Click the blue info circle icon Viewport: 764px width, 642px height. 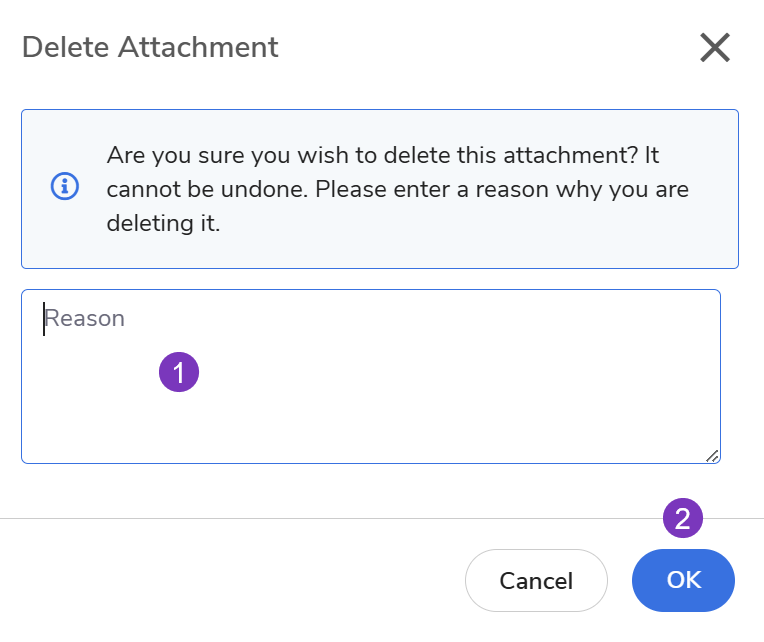65,187
